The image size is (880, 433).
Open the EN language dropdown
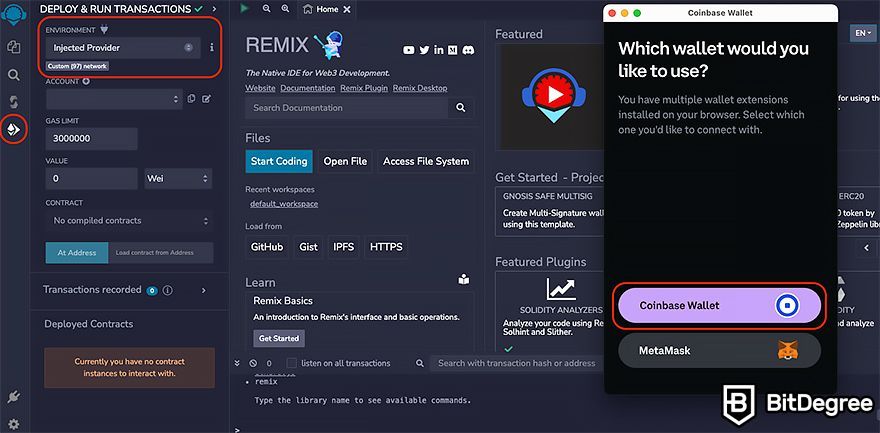click(863, 33)
